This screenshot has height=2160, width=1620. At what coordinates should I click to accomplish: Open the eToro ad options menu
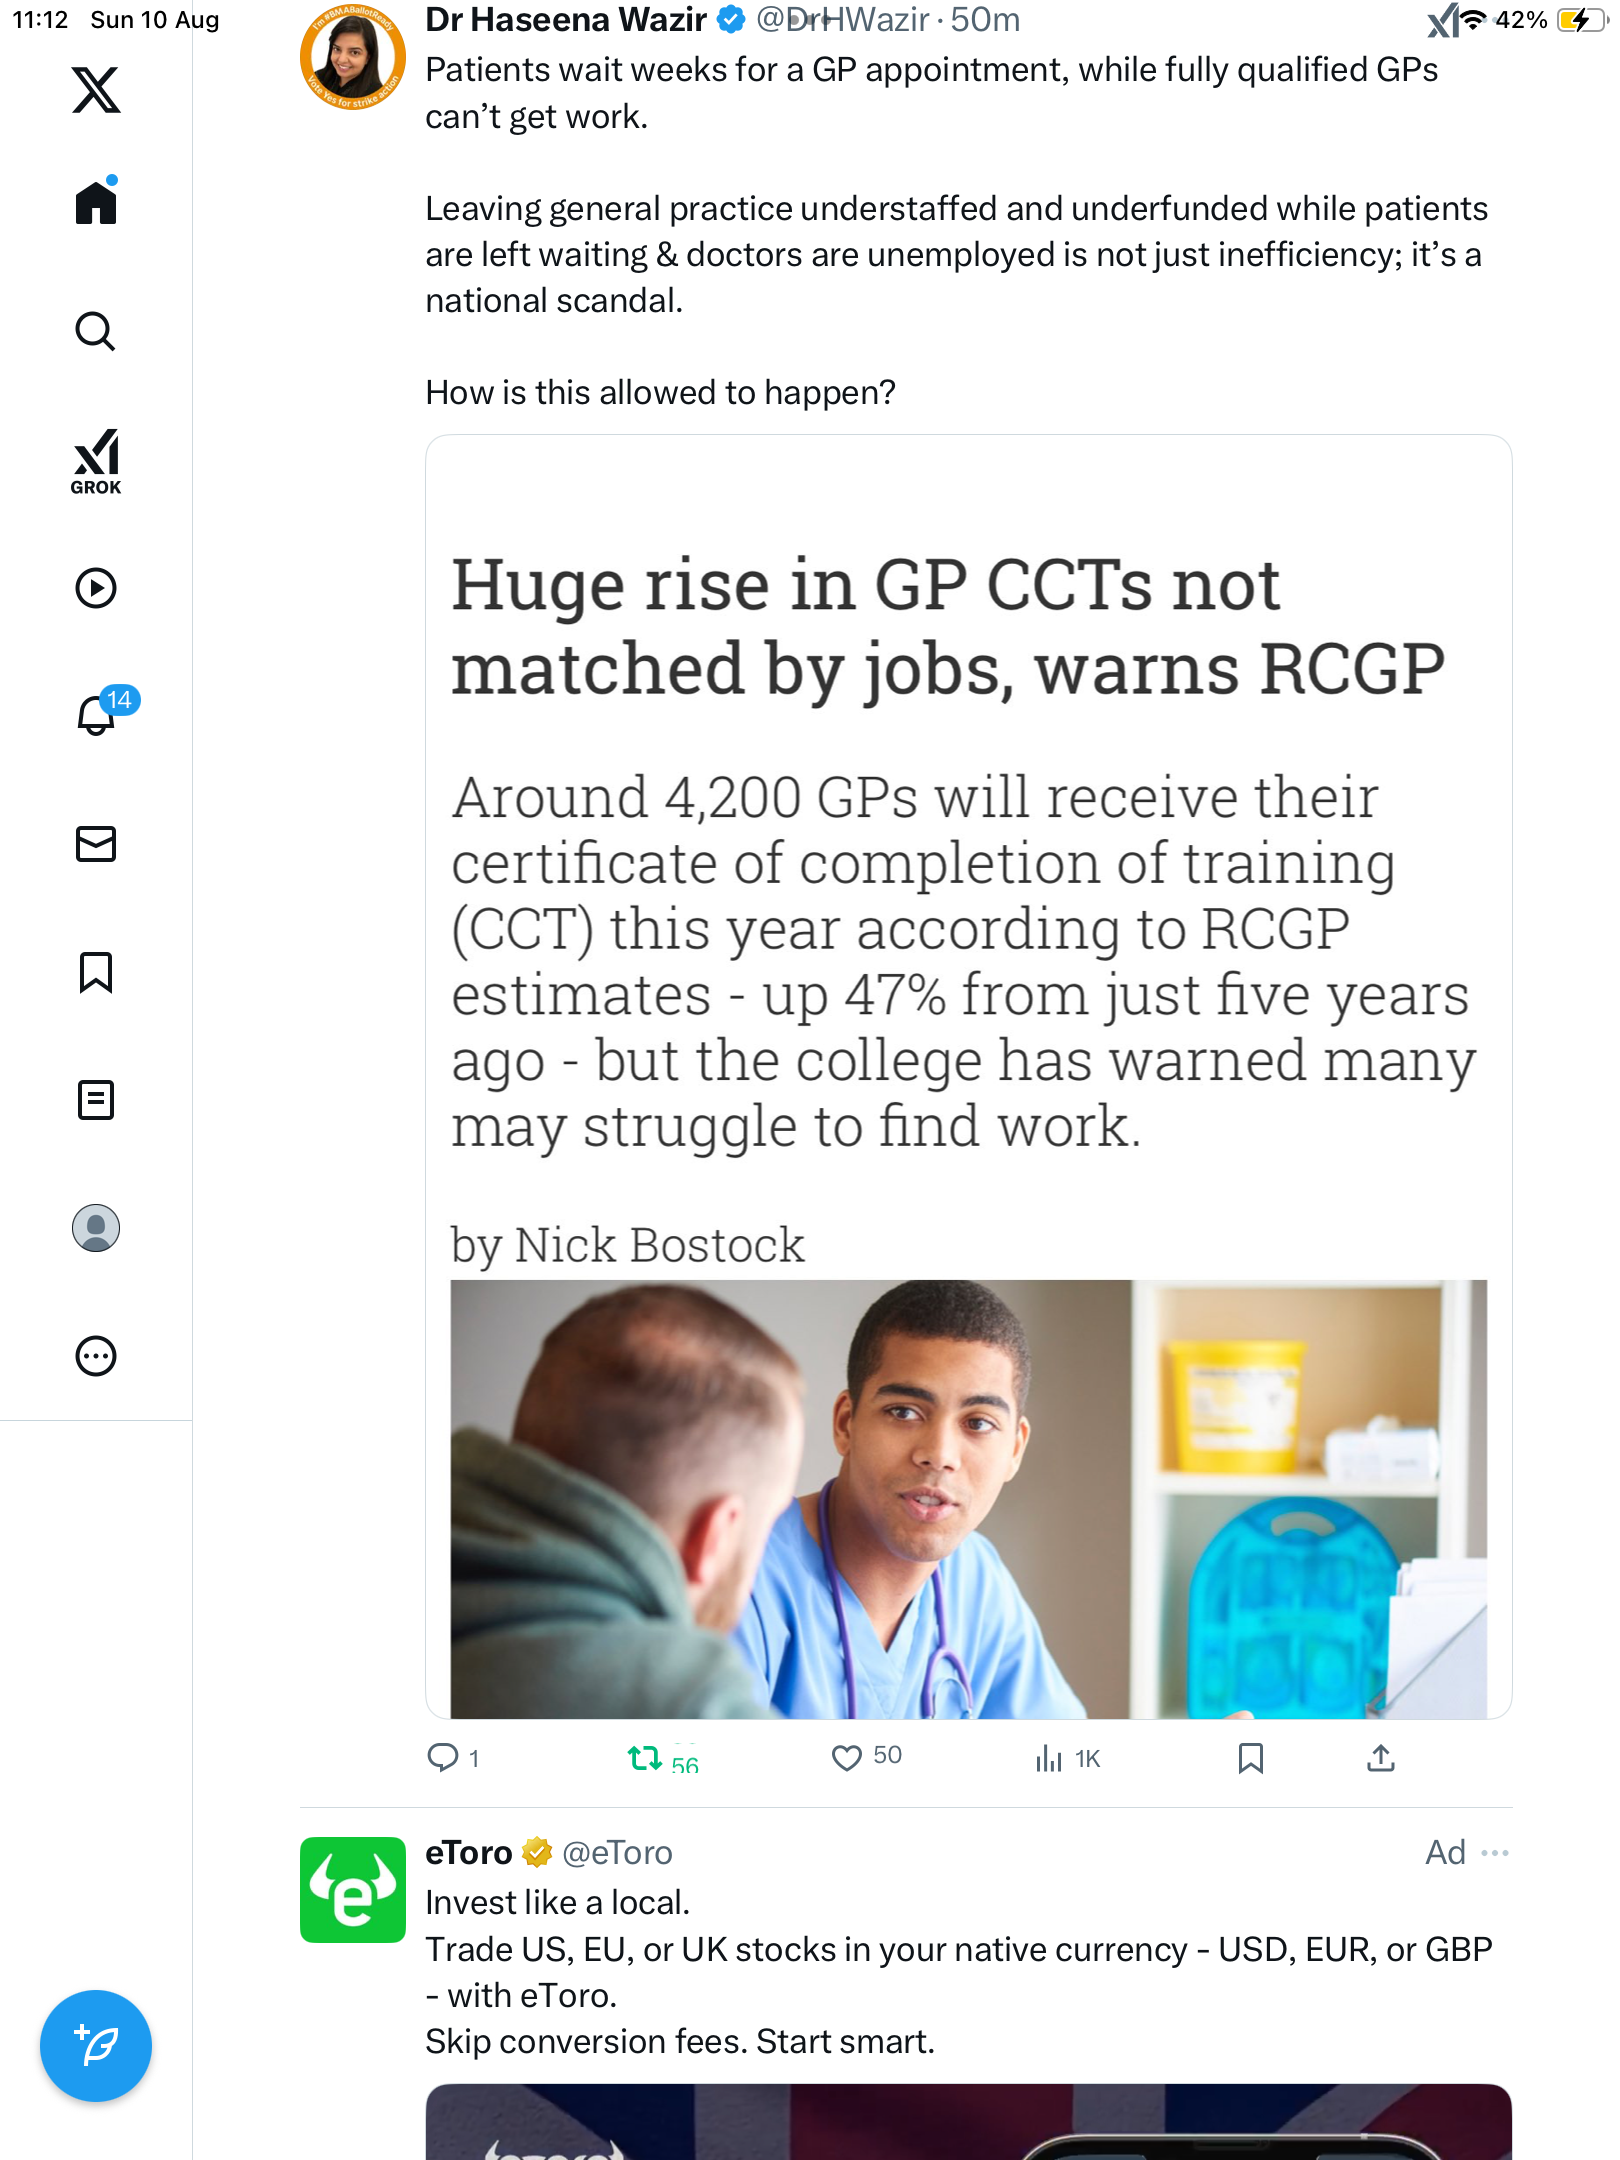tap(1495, 1853)
